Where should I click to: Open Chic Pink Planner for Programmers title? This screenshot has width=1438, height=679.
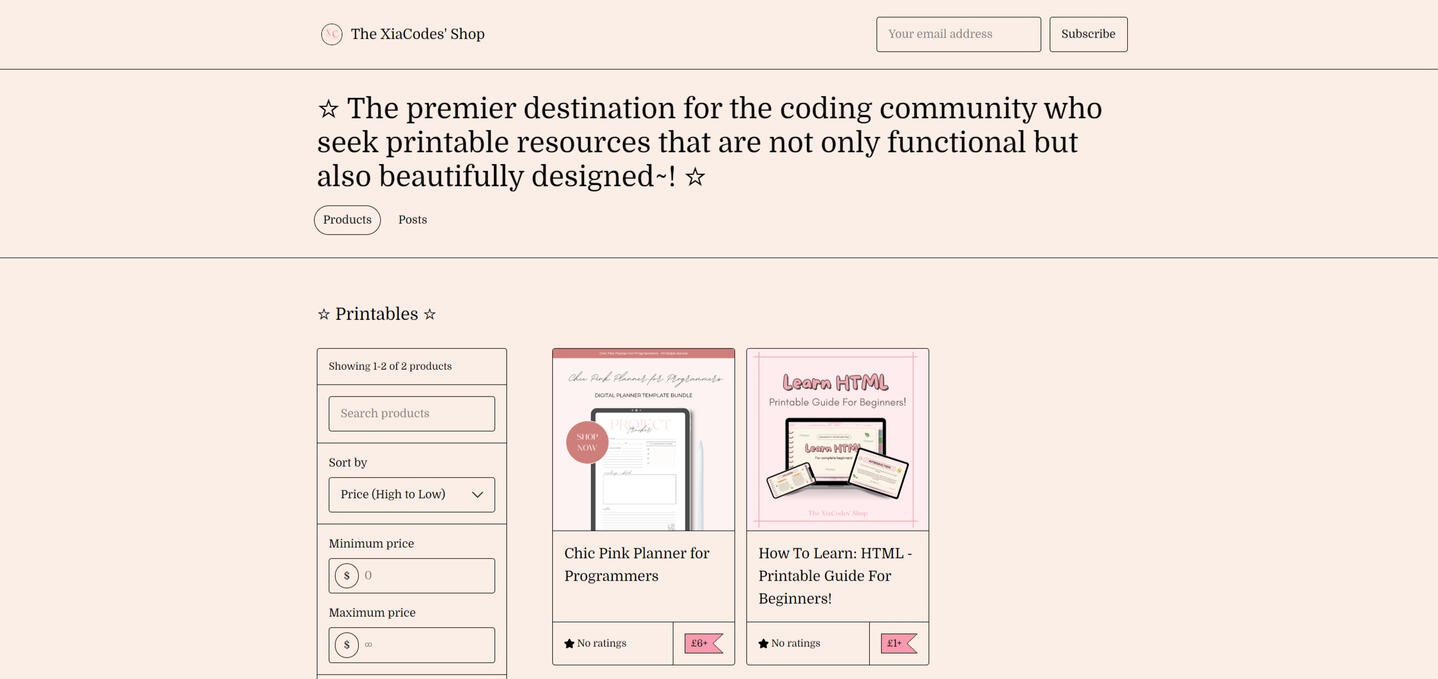coord(637,565)
